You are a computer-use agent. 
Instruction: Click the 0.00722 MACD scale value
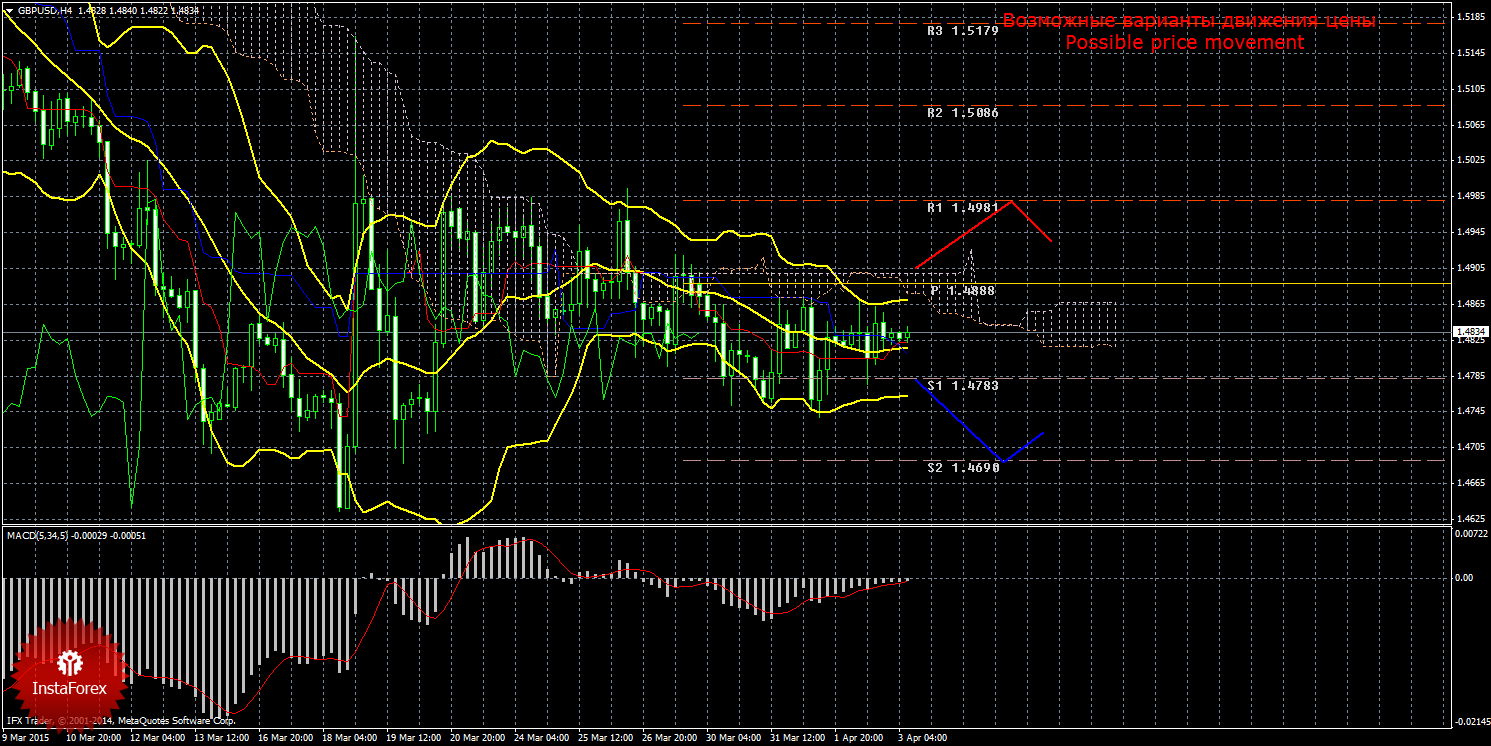coord(1468,534)
